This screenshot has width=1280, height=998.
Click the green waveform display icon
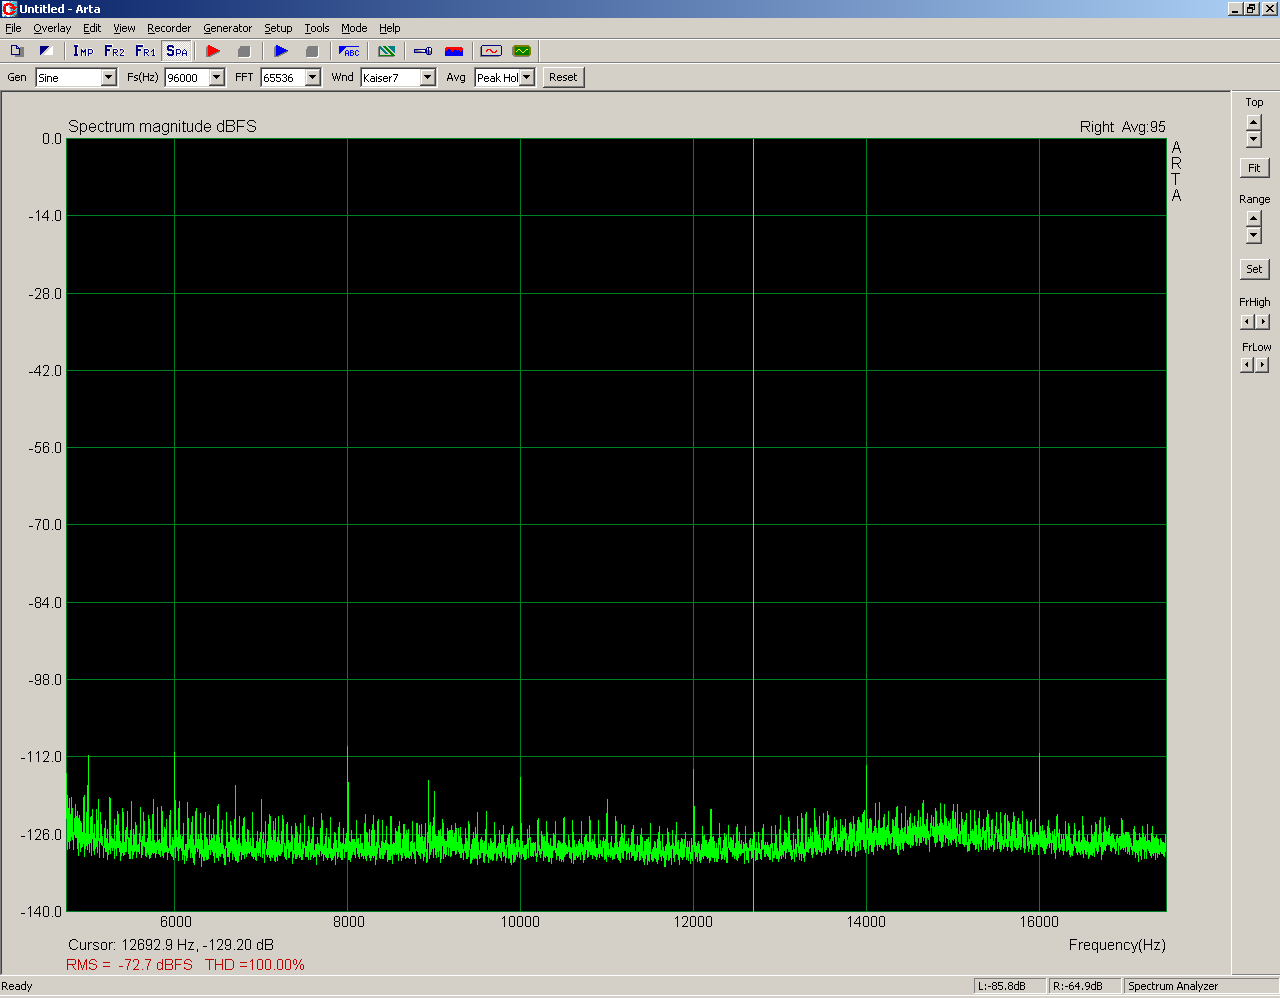(x=522, y=51)
